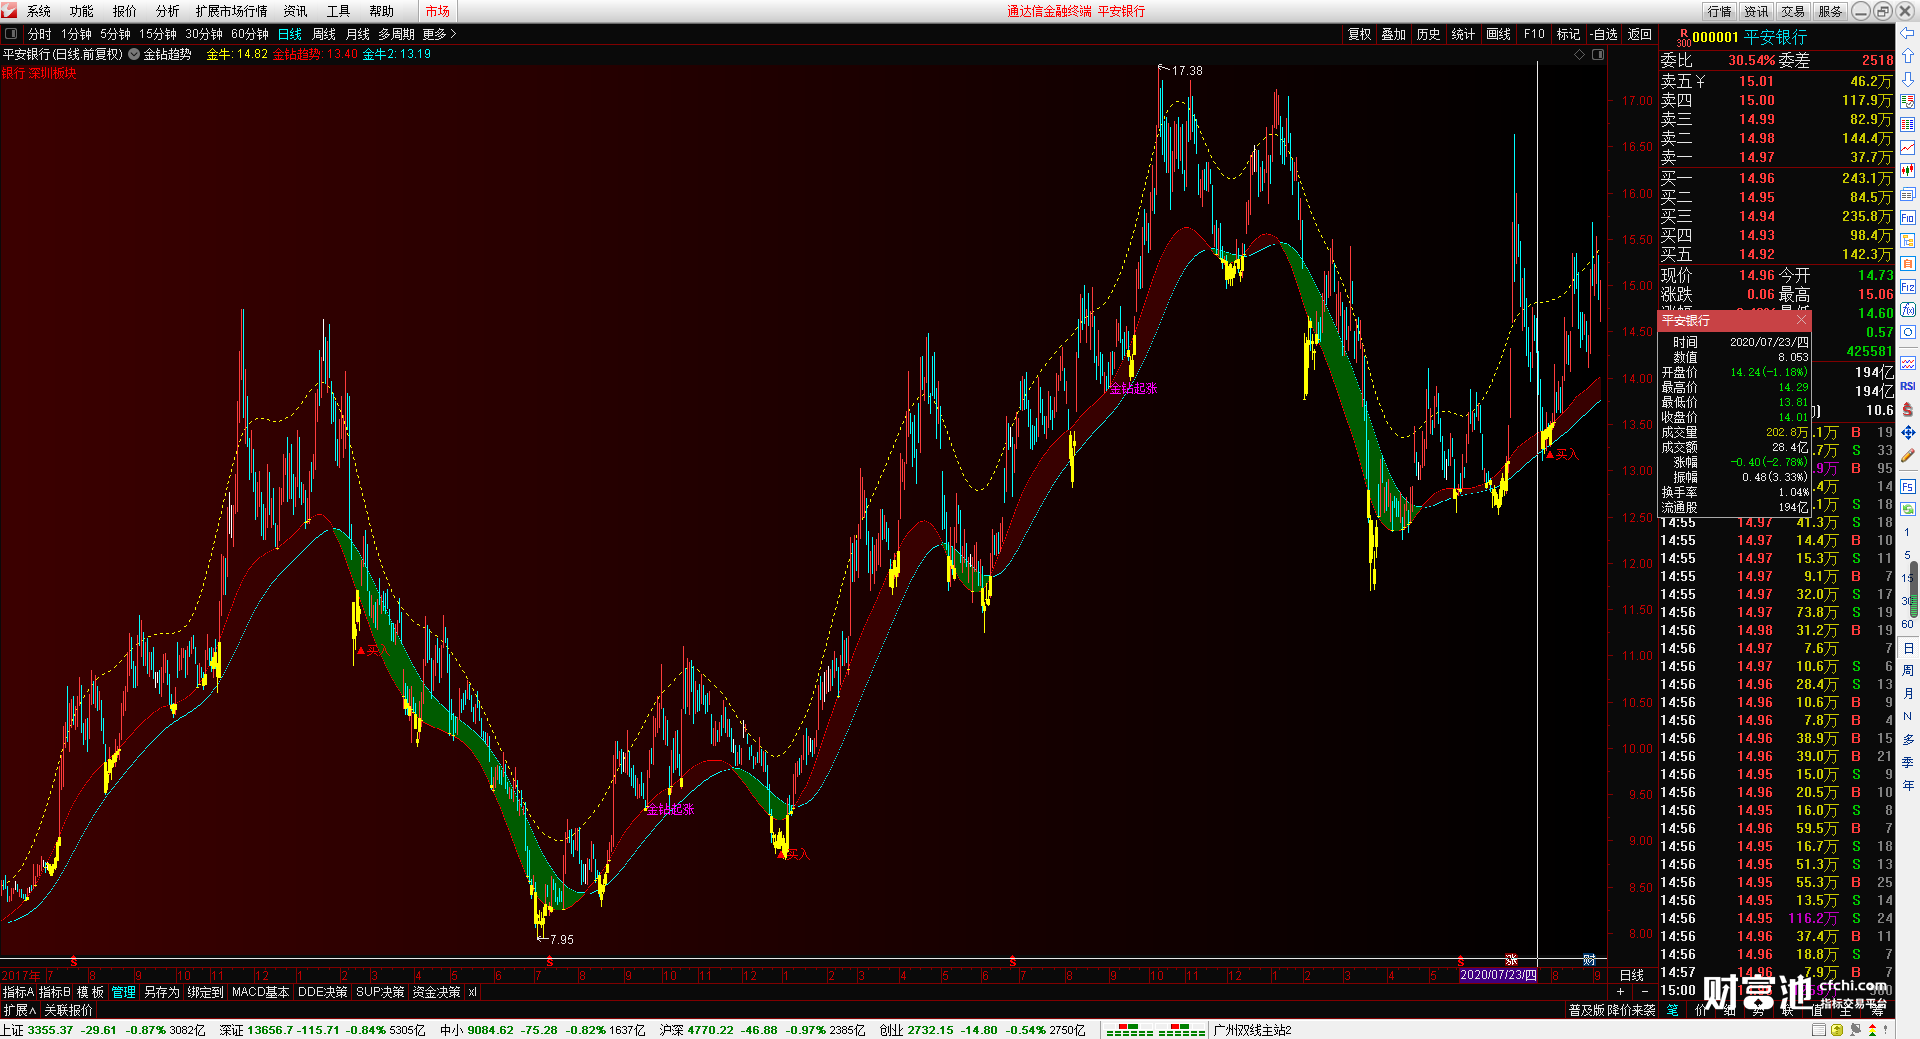Open the 标记 marker menu
This screenshot has height=1039, width=1920.
1568,34
